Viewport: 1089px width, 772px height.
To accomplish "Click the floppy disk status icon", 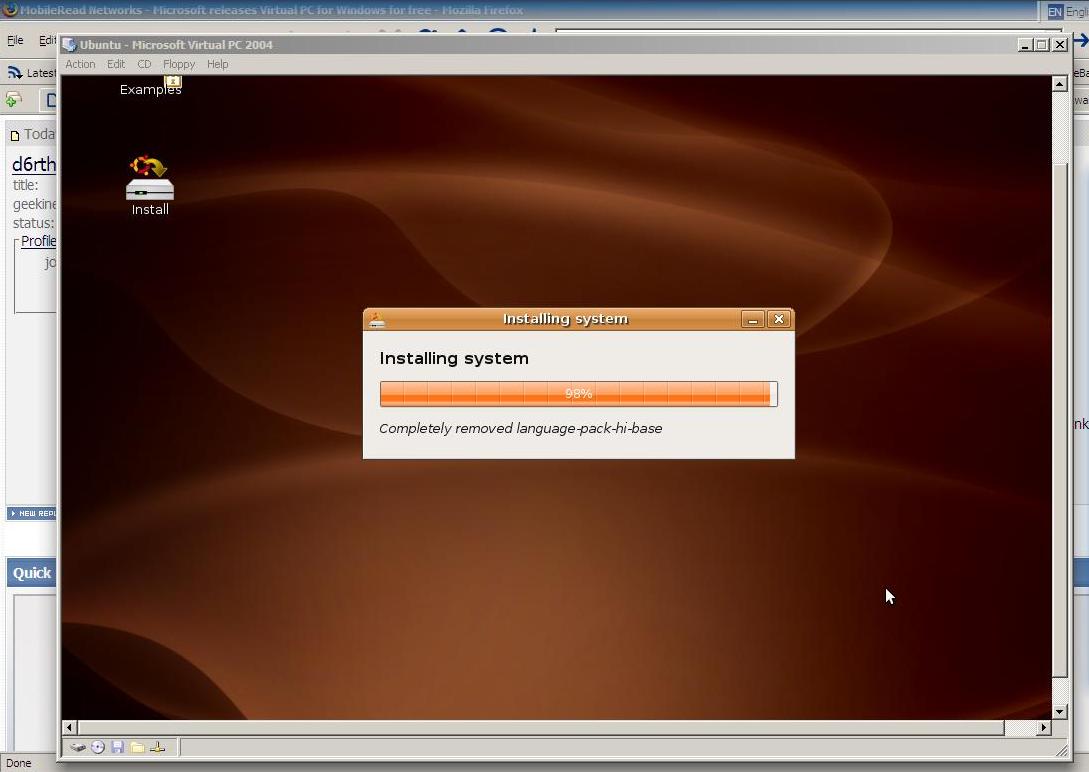I will pyautogui.click(x=117, y=748).
